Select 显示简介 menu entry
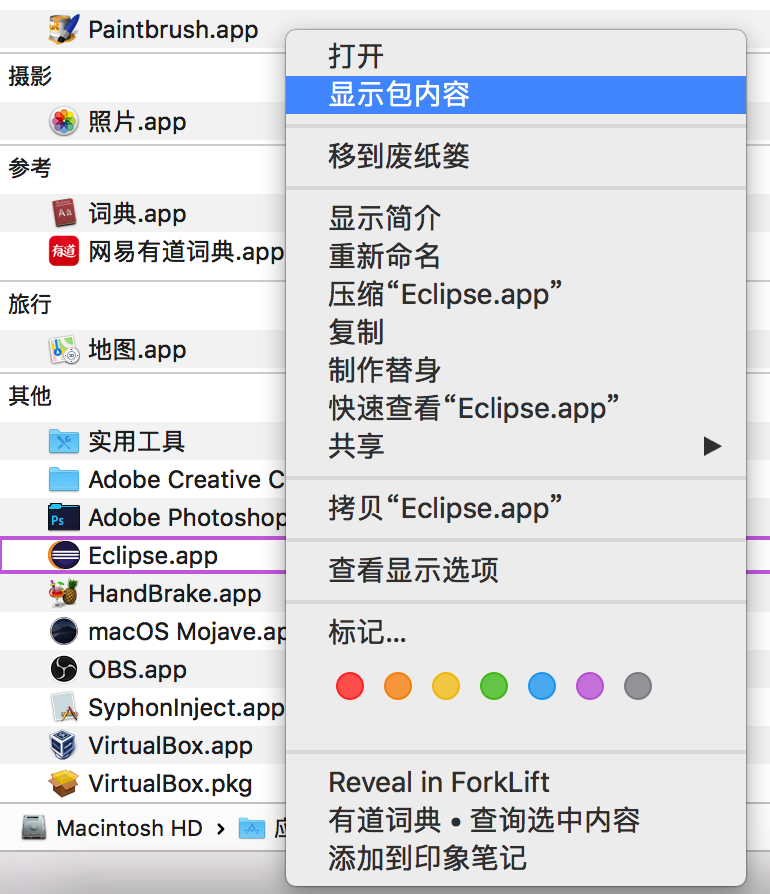This screenshot has height=894, width=770. pyautogui.click(x=516, y=218)
